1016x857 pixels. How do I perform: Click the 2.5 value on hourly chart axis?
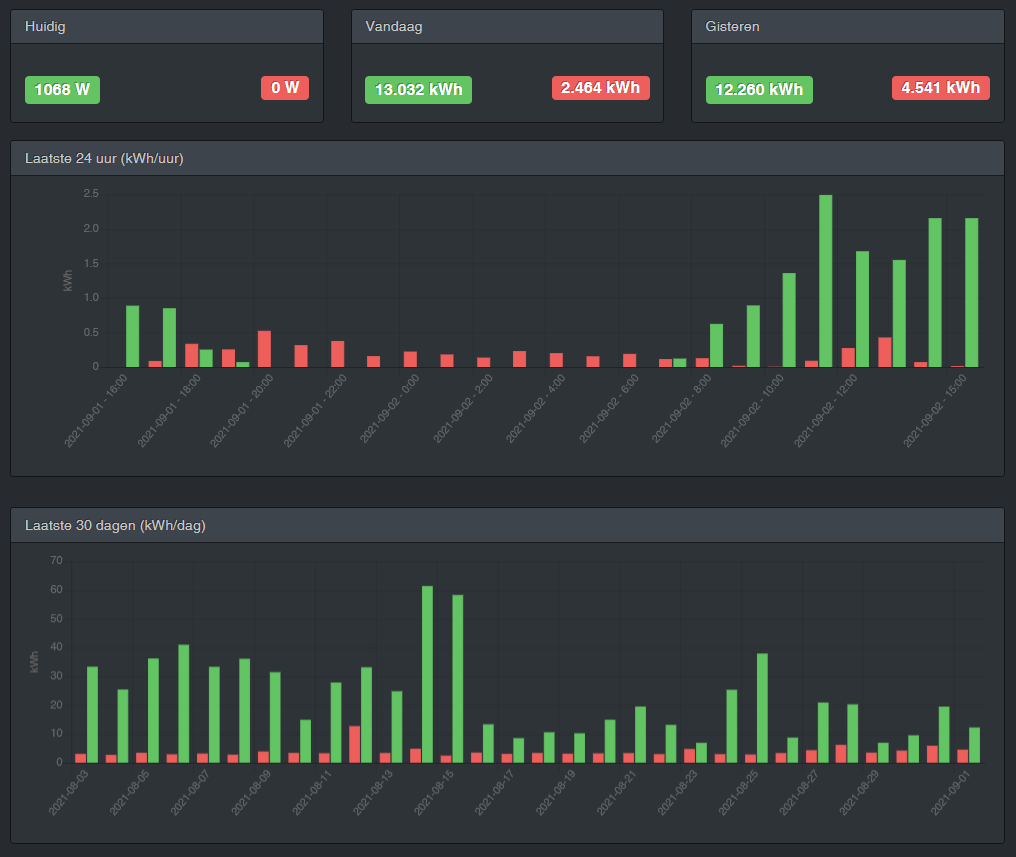click(x=91, y=194)
